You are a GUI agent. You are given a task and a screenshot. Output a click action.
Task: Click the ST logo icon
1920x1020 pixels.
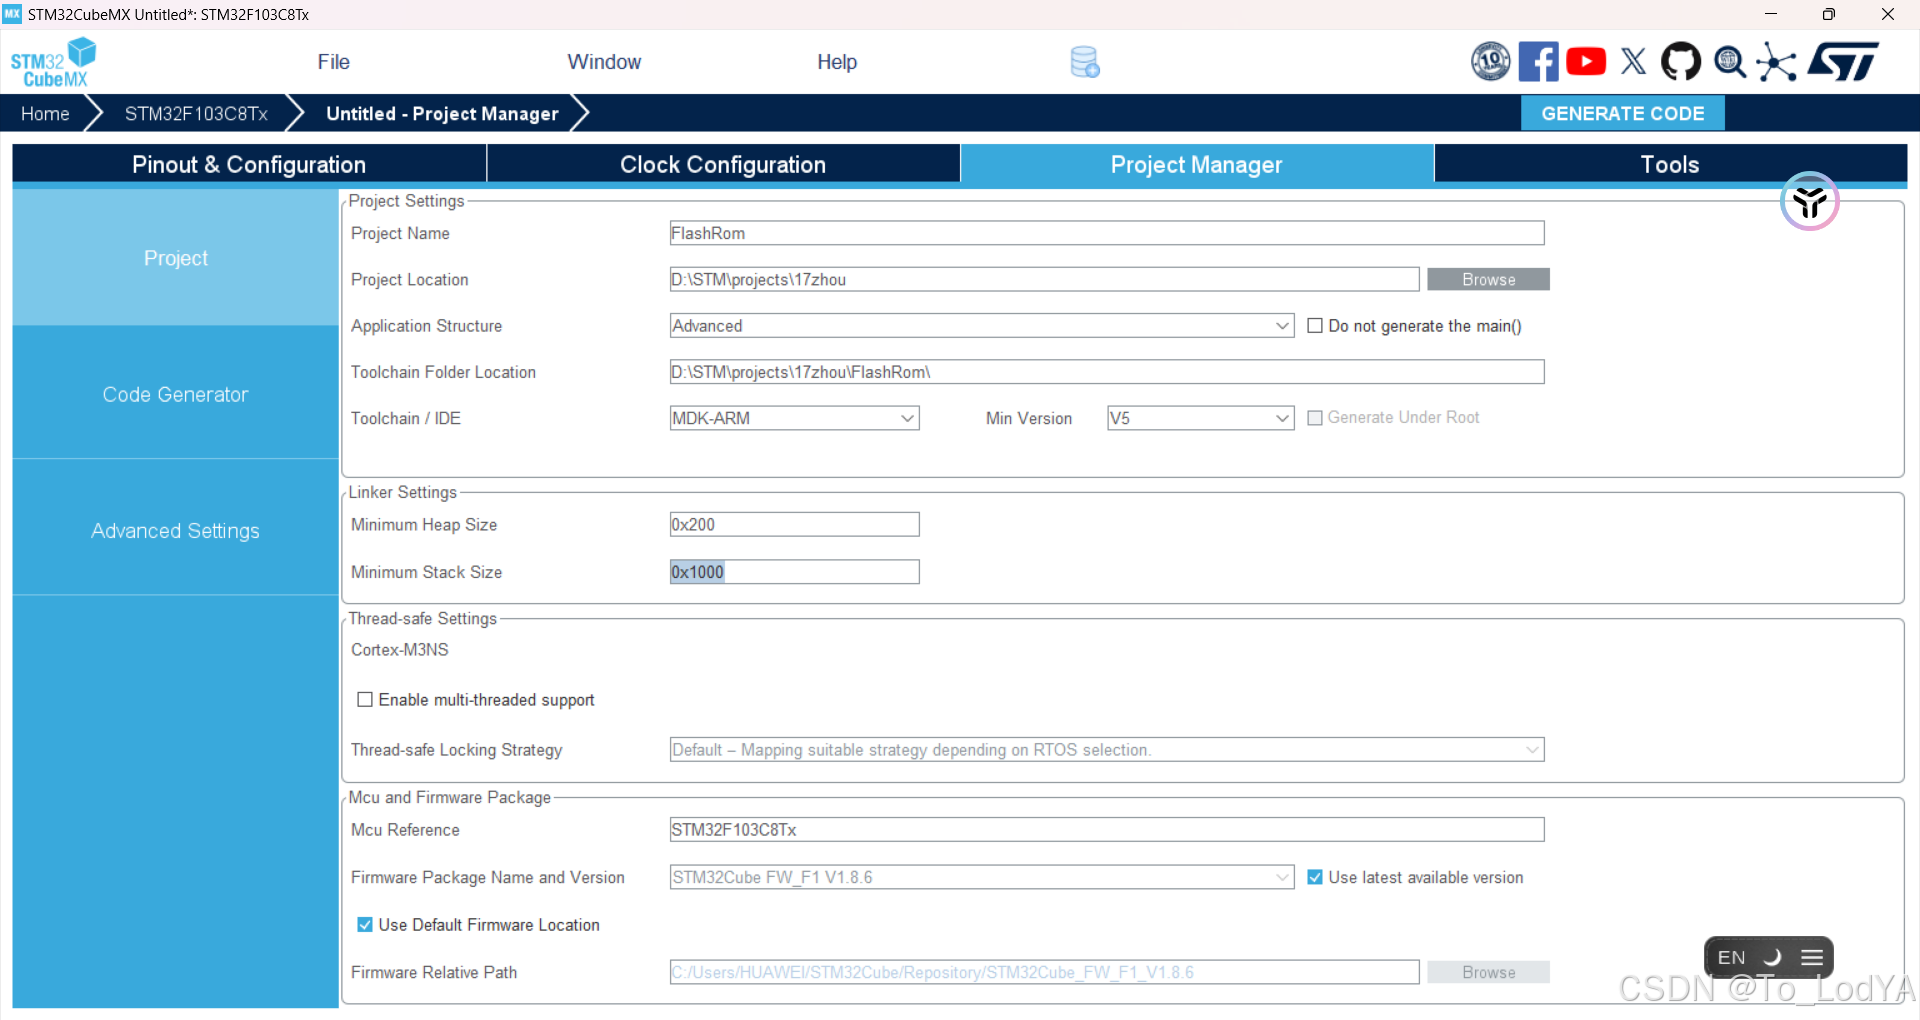pyautogui.click(x=1843, y=62)
